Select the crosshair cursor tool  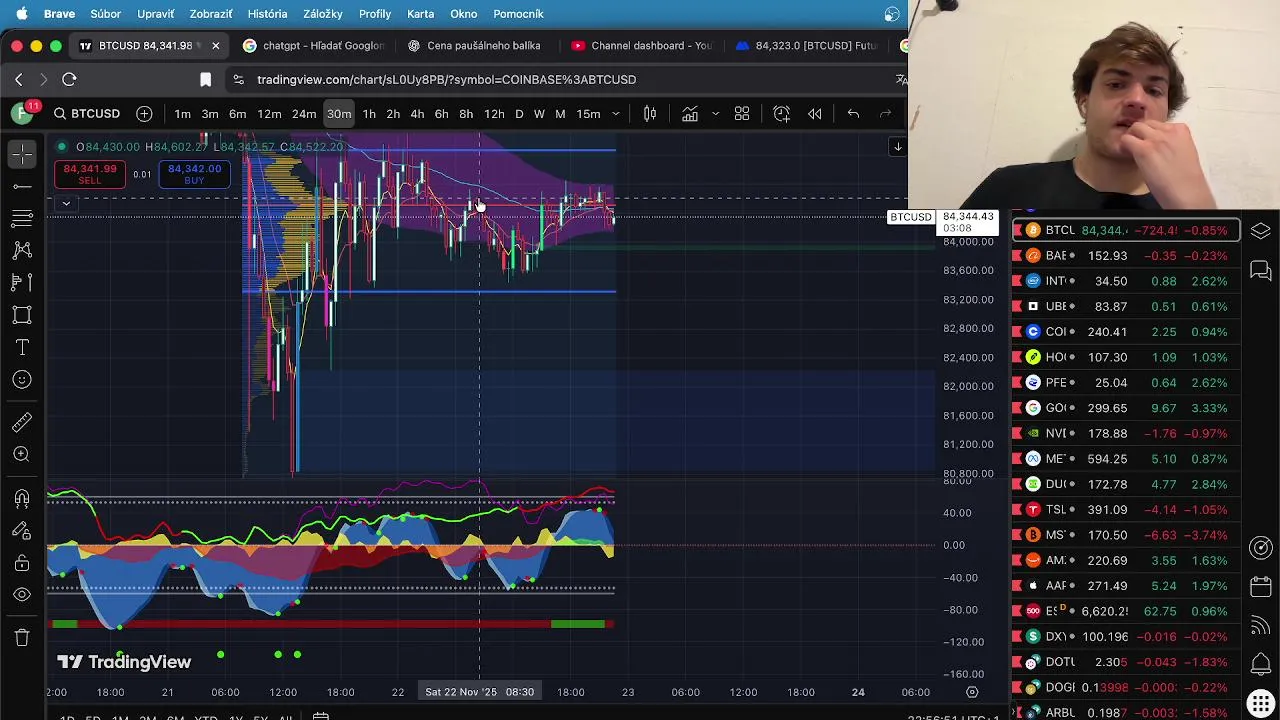tap(22, 153)
